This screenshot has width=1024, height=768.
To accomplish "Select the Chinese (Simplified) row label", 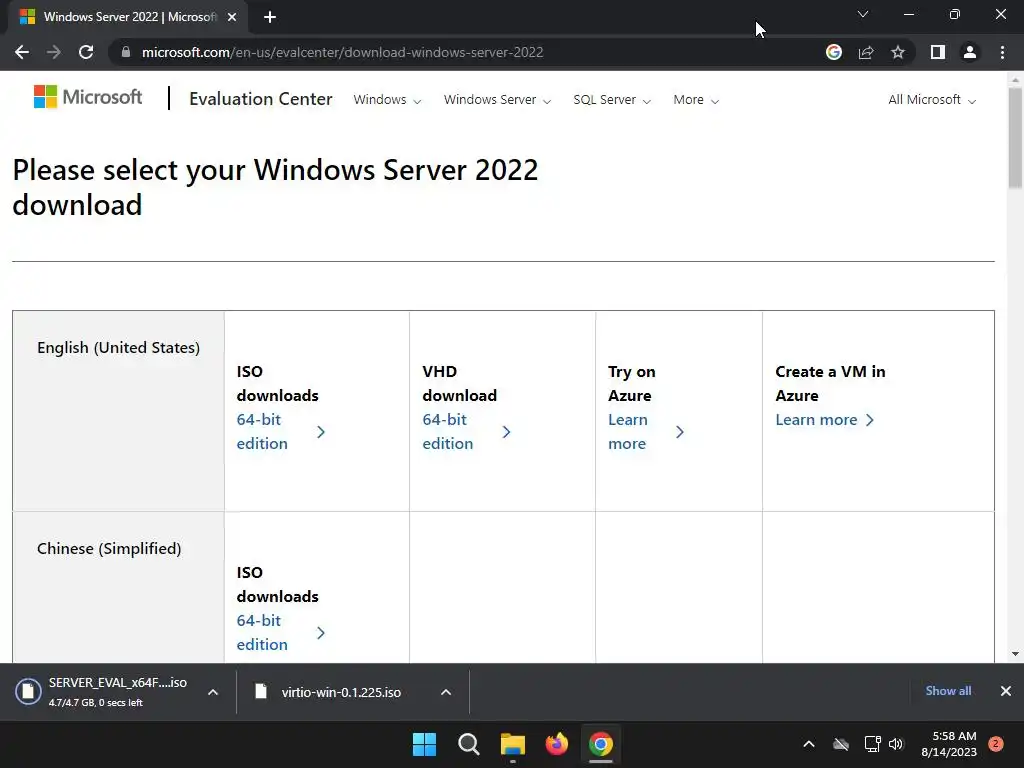I will [x=109, y=549].
